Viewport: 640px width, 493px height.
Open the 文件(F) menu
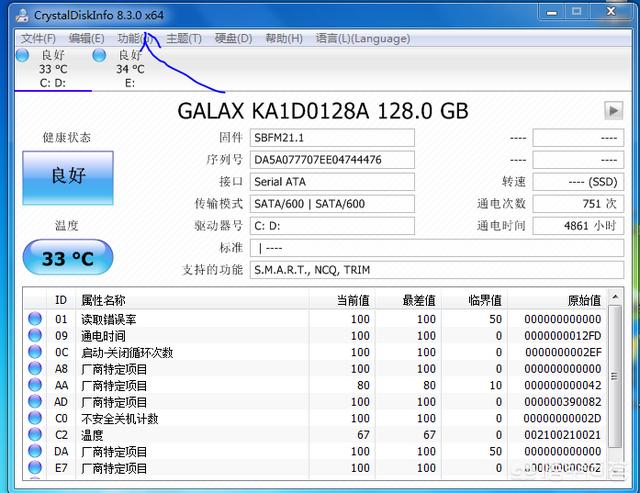(38, 38)
